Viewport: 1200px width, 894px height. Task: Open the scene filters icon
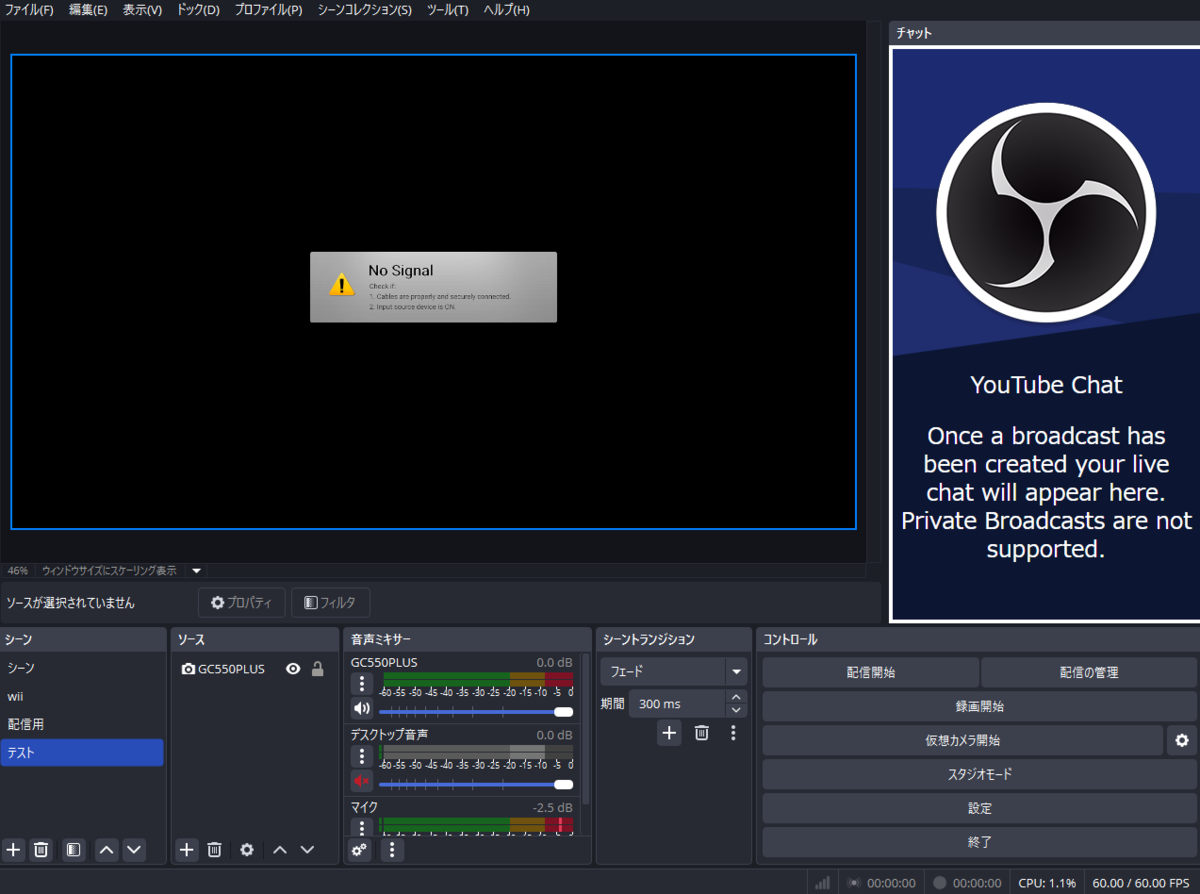click(x=73, y=849)
